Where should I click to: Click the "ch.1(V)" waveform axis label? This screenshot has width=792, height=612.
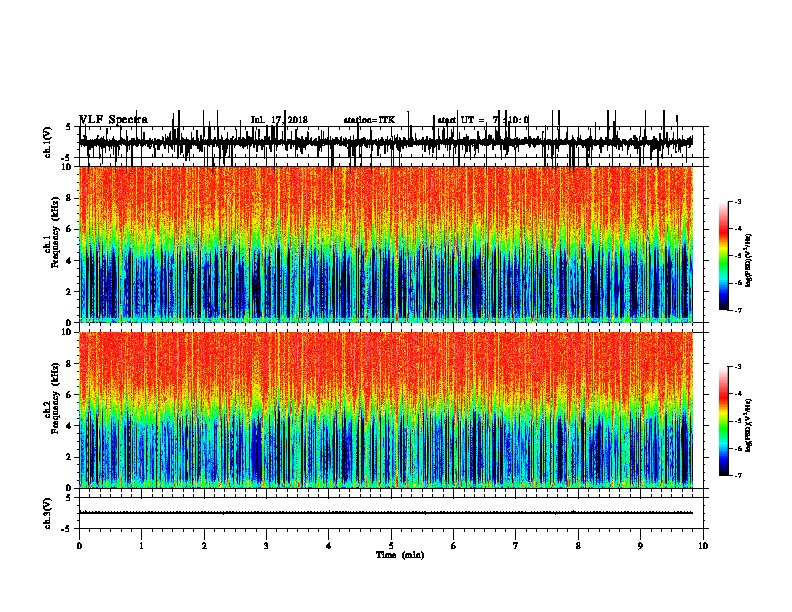pyautogui.click(x=48, y=142)
